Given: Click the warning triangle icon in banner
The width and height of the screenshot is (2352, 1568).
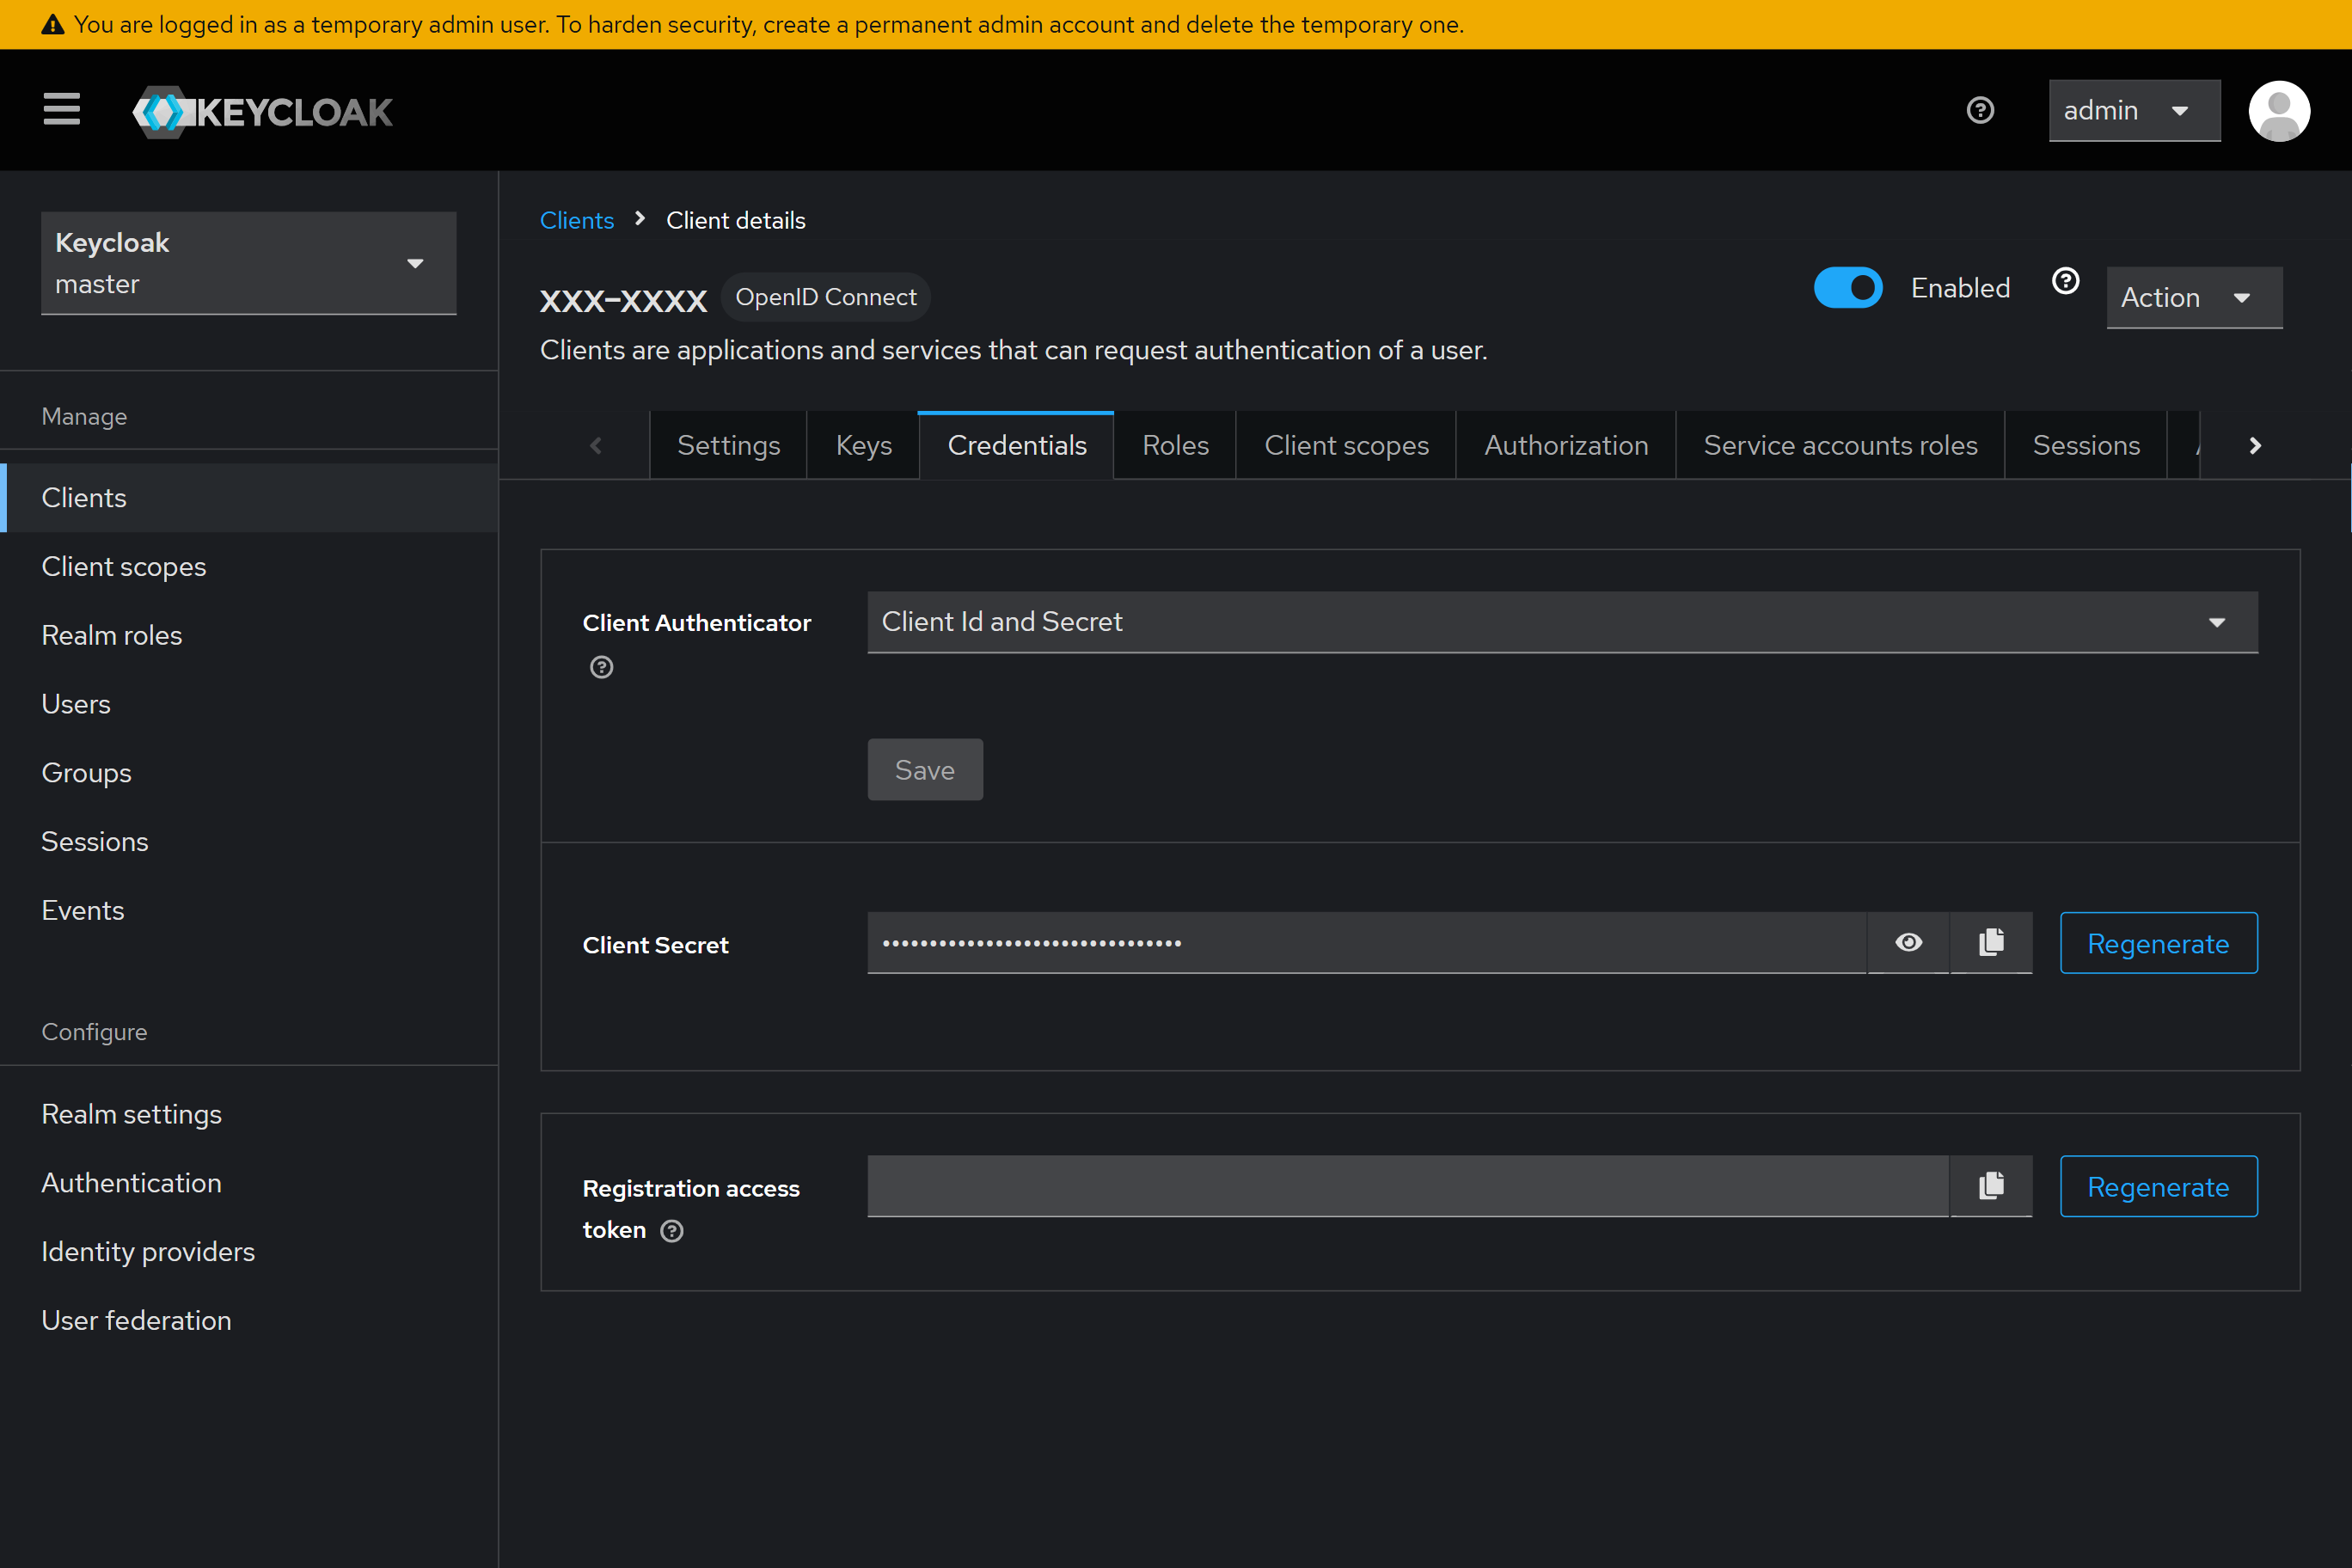Looking at the screenshot, I should tap(52, 25).
